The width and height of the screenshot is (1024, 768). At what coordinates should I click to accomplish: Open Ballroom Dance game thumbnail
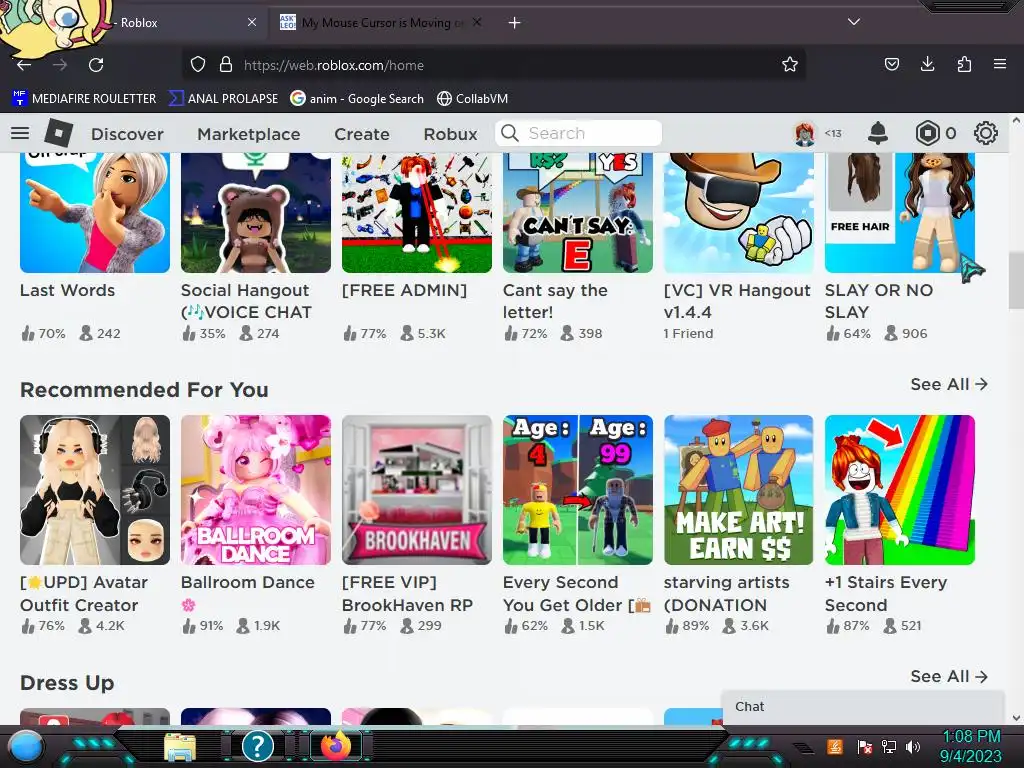pos(256,490)
